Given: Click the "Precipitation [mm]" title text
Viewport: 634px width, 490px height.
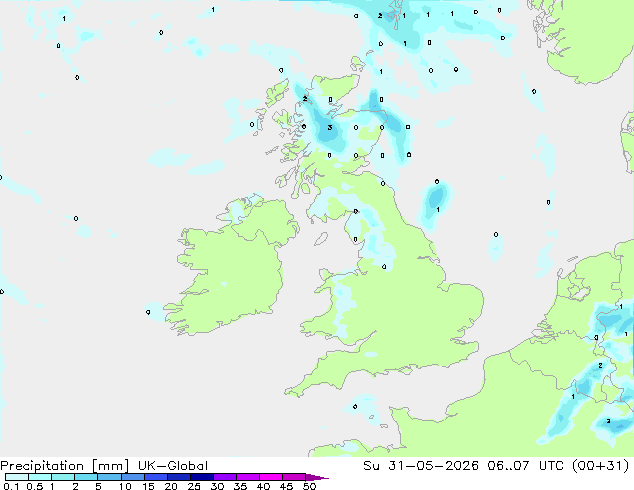Looking at the screenshot, I should (64, 466).
